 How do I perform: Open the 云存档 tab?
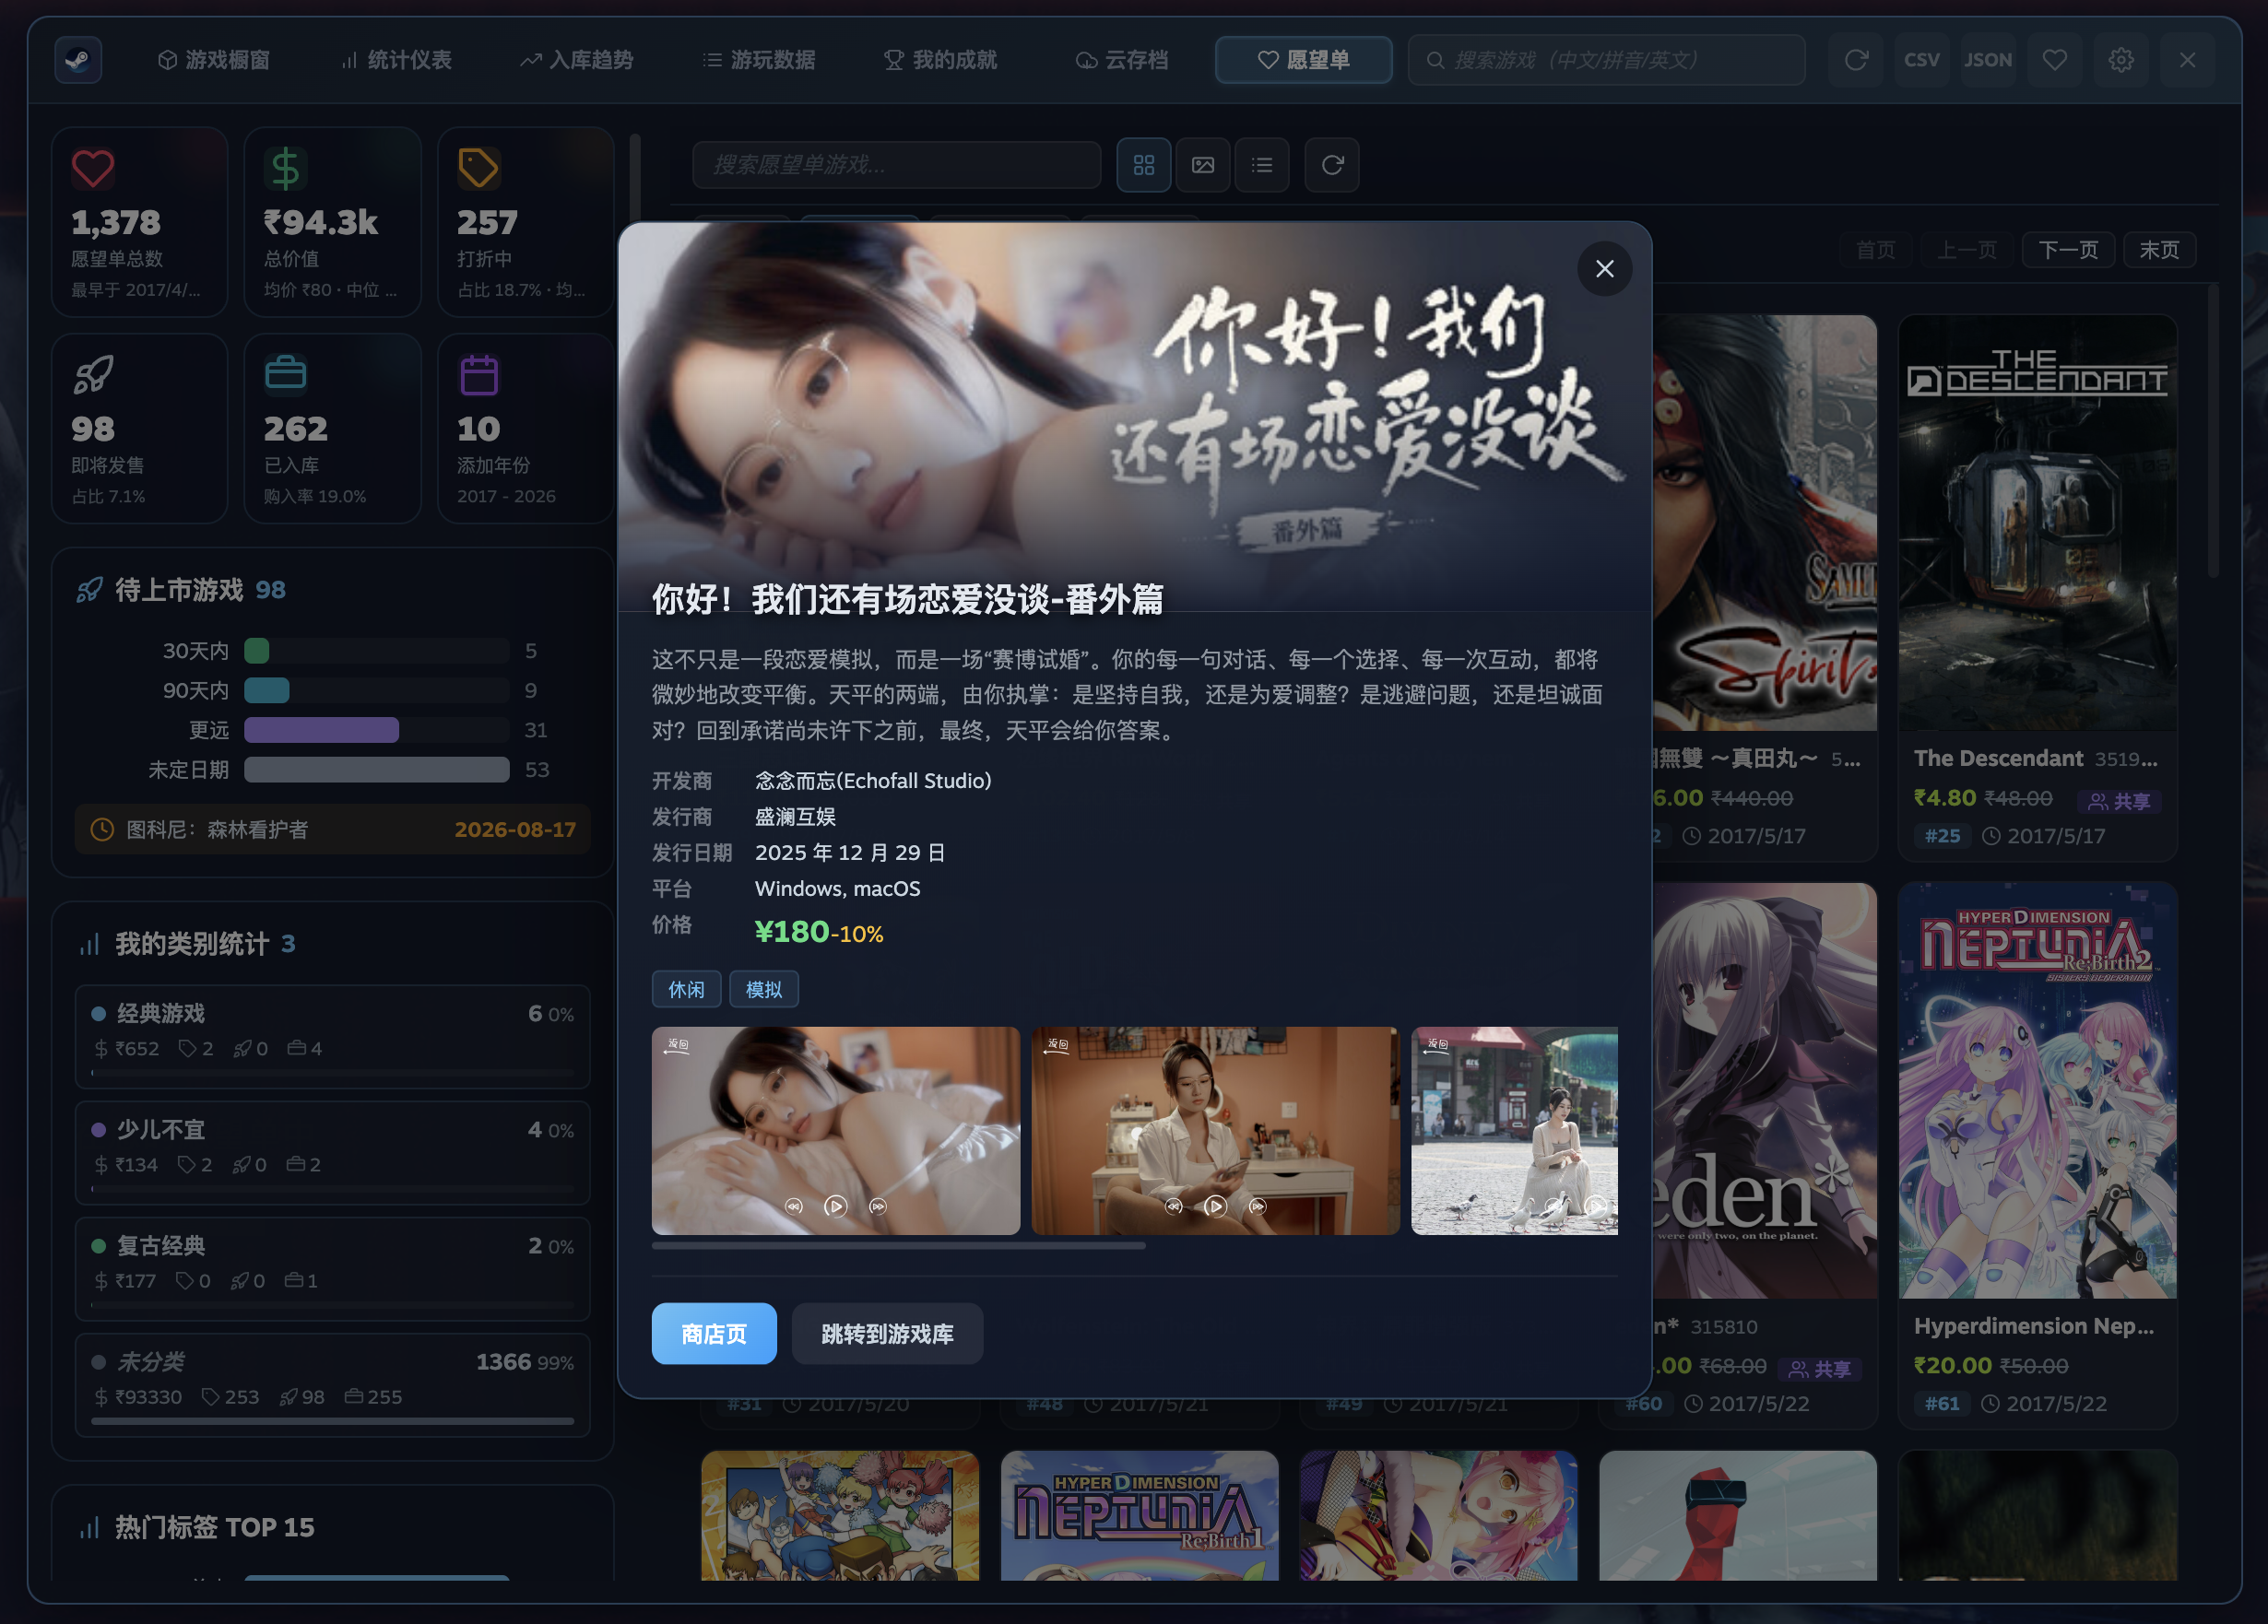pyautogui.click(x=1122, y=60)
